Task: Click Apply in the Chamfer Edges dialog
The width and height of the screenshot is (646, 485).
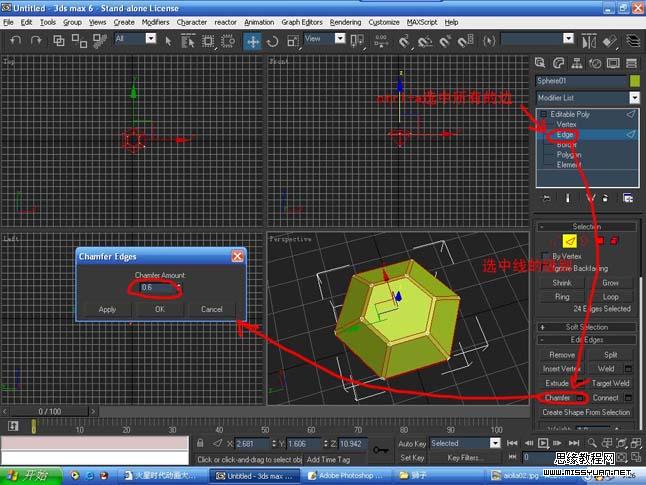Action: (107, 309)
